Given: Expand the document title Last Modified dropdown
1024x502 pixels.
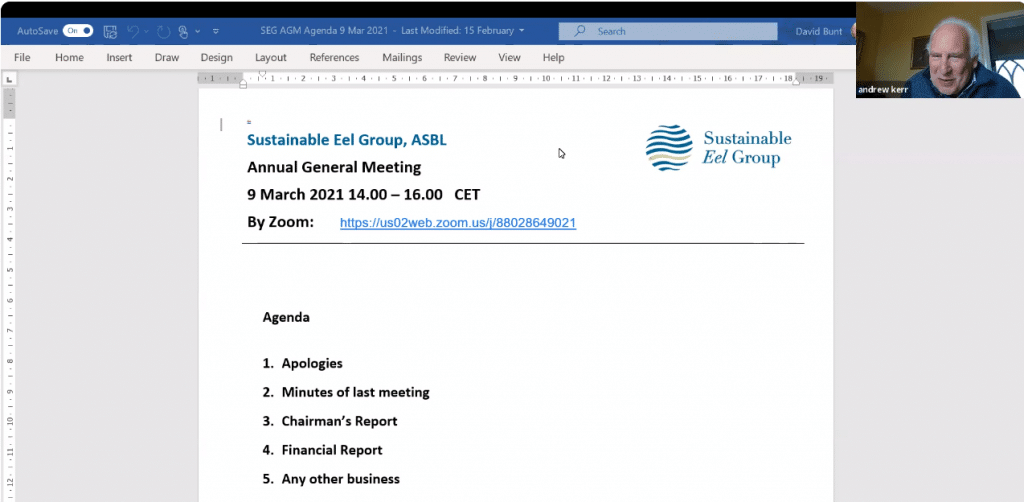Looking at the screenshot, I should (x=522, y=31).
